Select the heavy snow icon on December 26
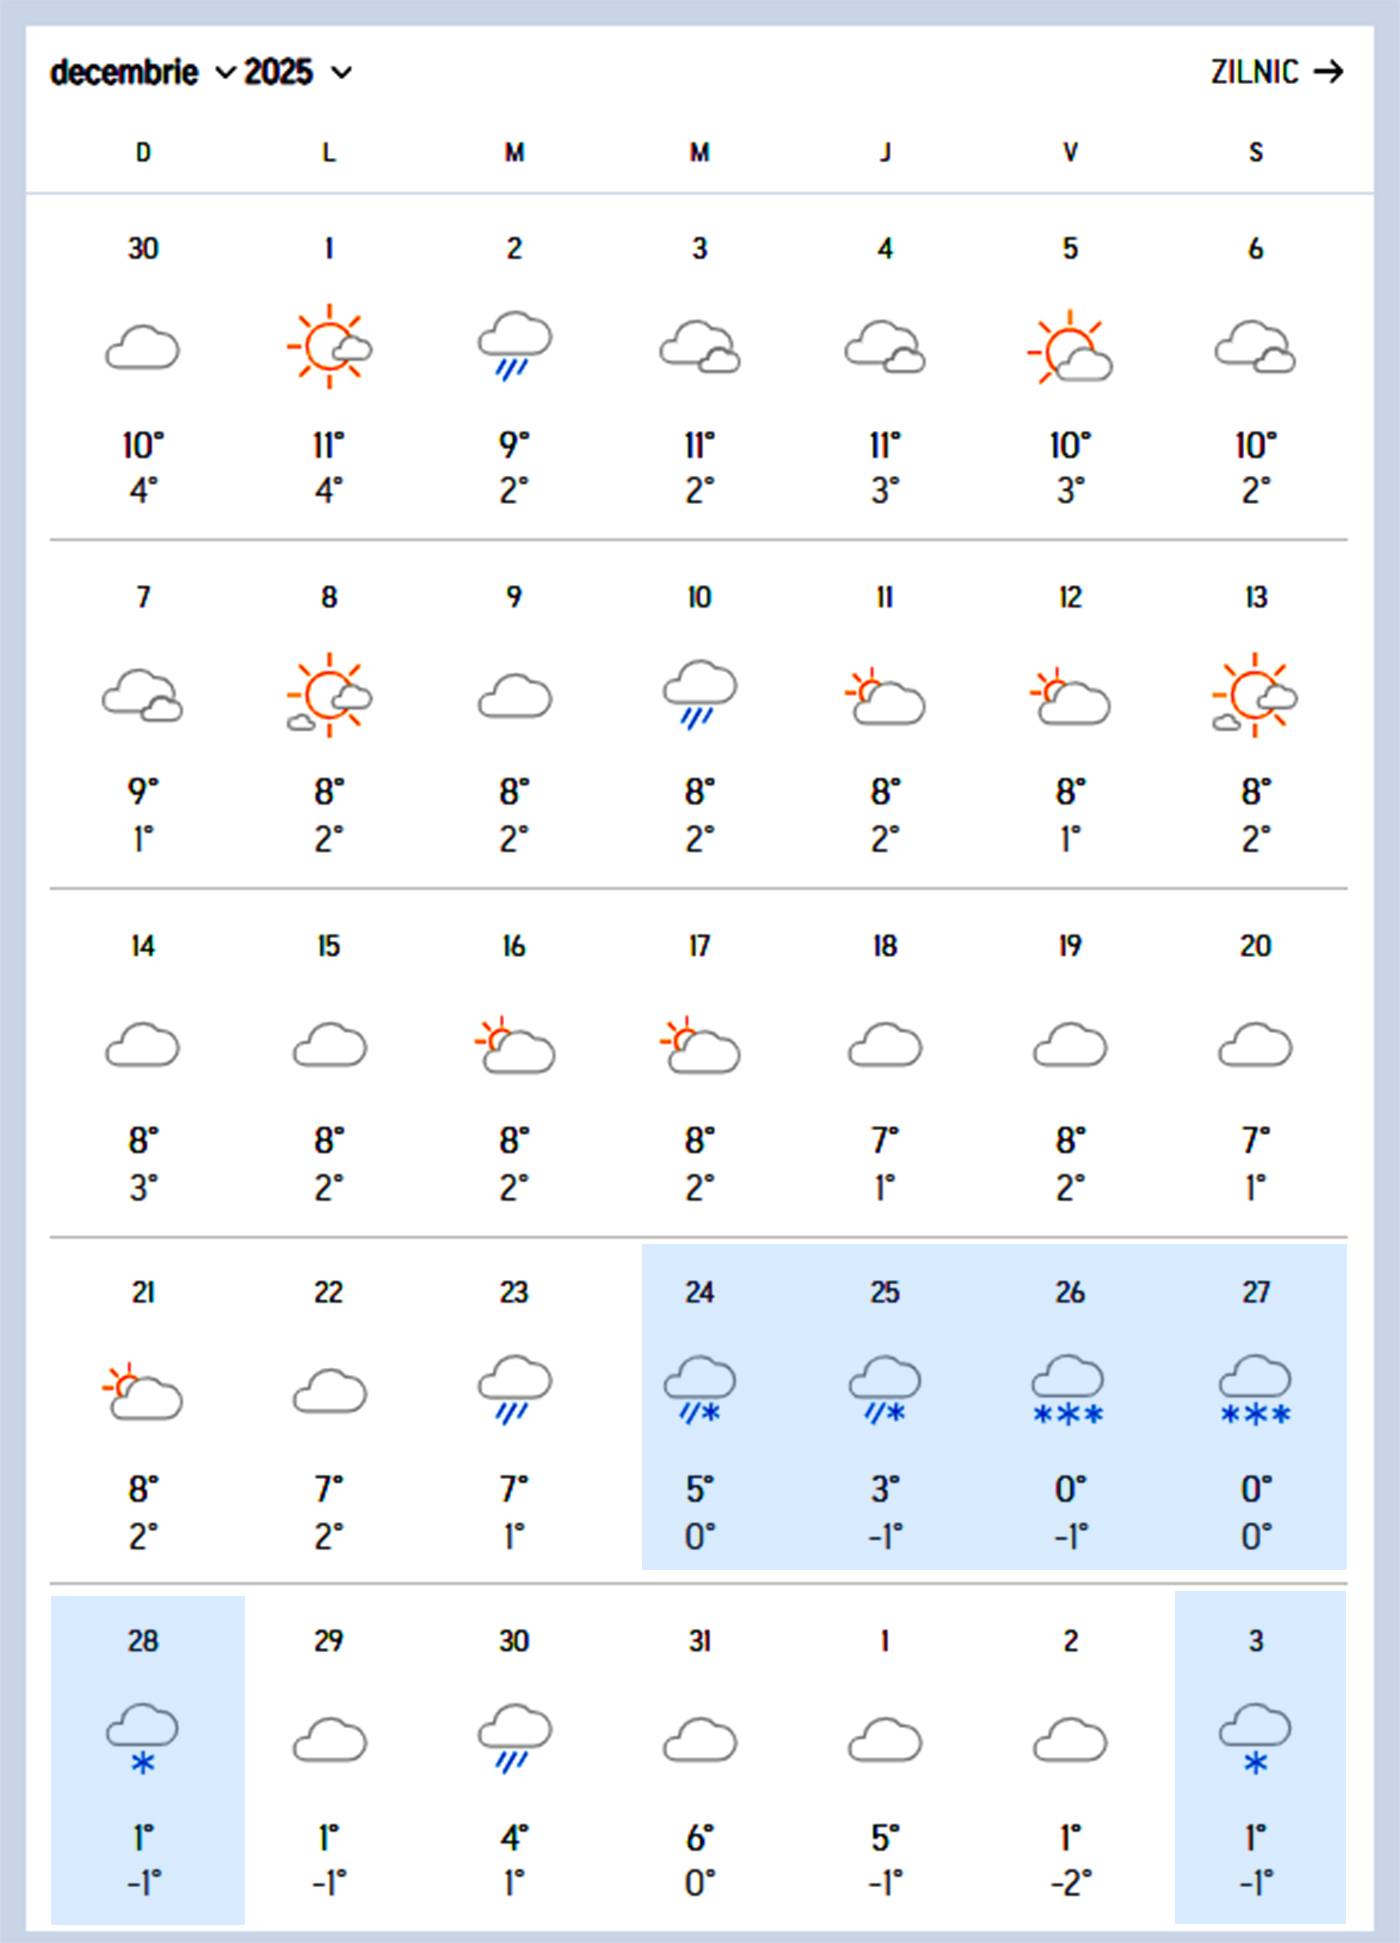Viewport: 1400px width, 1943px height. pos(1069,1390)
